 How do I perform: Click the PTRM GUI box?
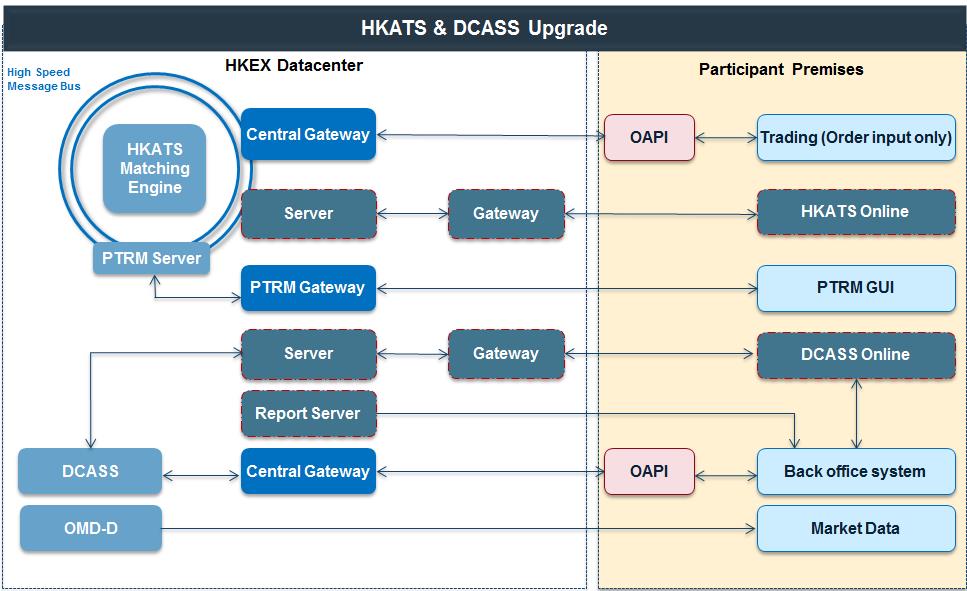[x=856, y=288]
